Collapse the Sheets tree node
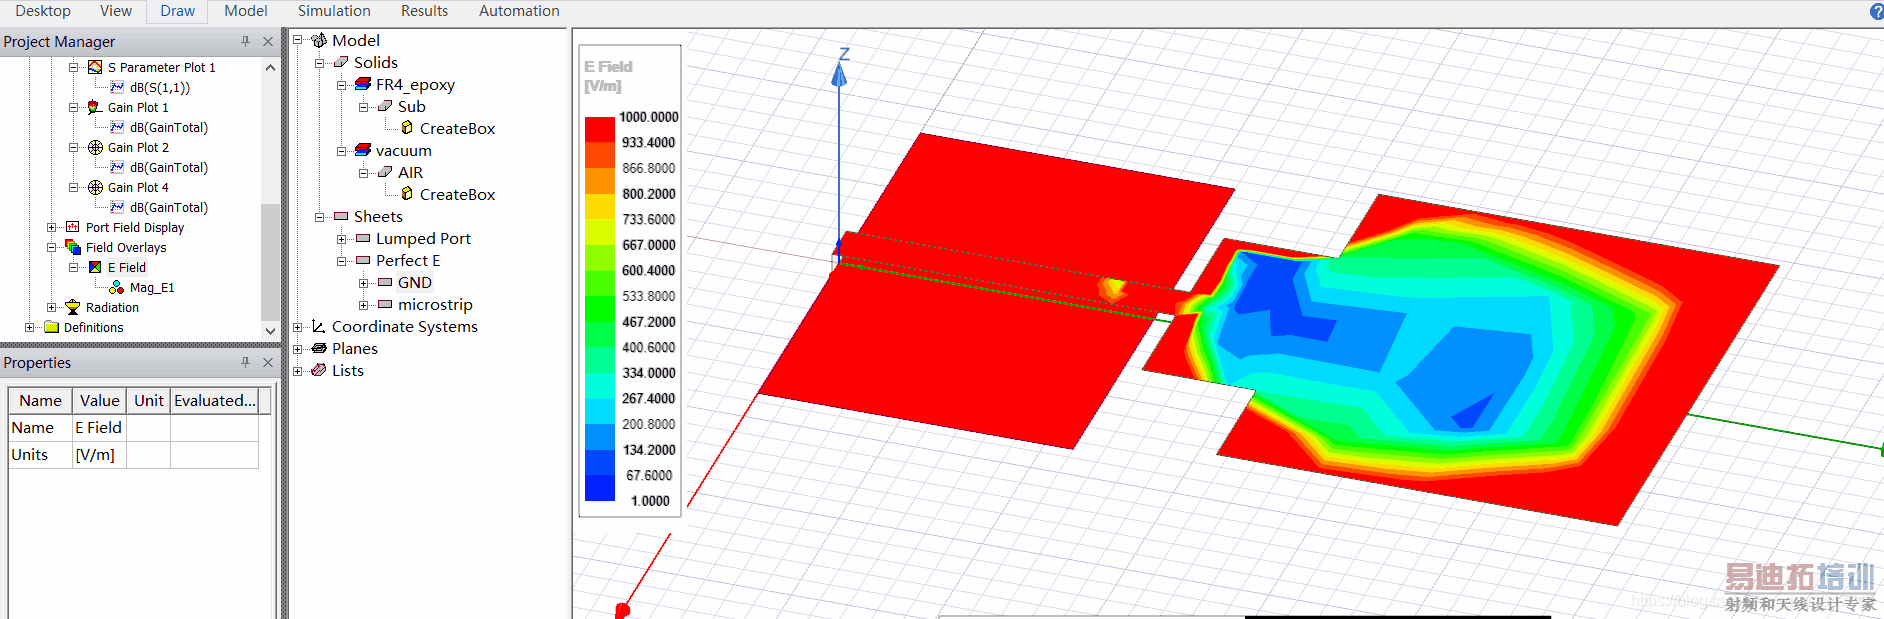Screen dimensions: 1884x619 pos(320,216)
